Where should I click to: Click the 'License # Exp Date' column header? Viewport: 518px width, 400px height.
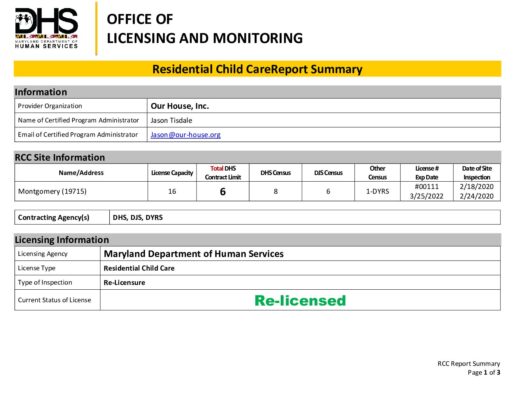pyautogui.click(x=427, y=173)
